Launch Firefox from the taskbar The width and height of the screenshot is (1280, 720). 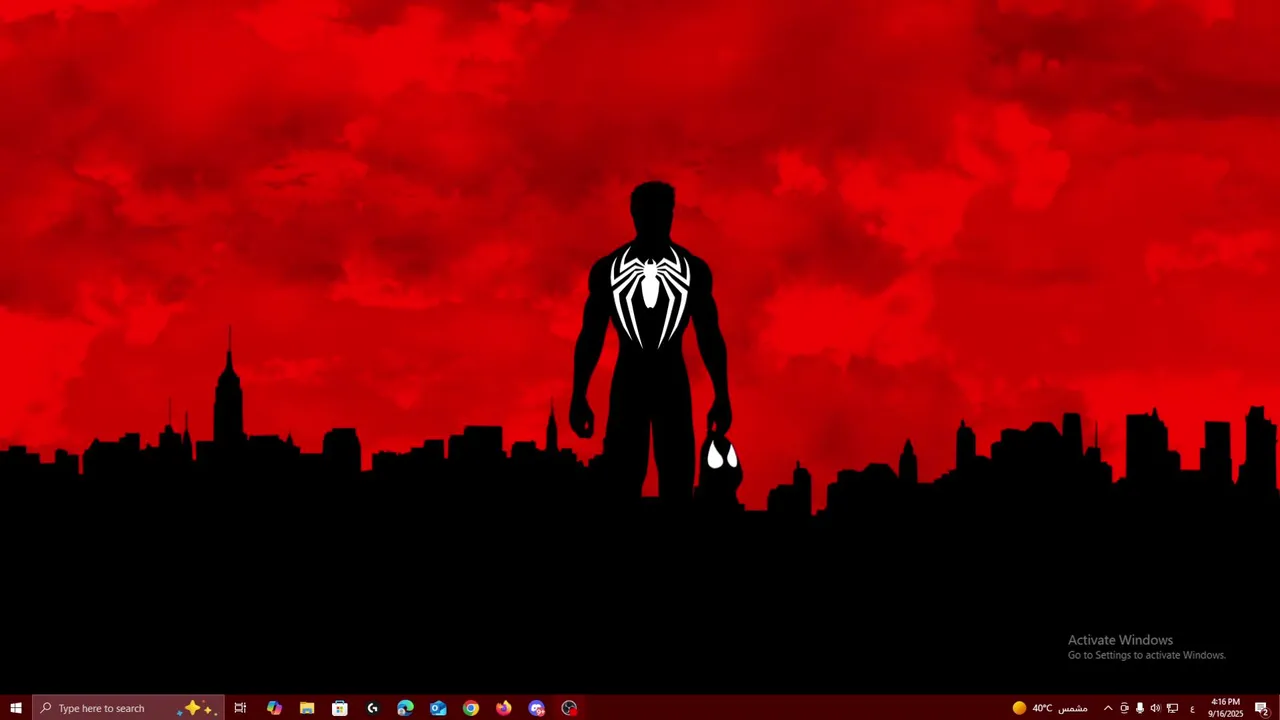click(x=504, y=708)
